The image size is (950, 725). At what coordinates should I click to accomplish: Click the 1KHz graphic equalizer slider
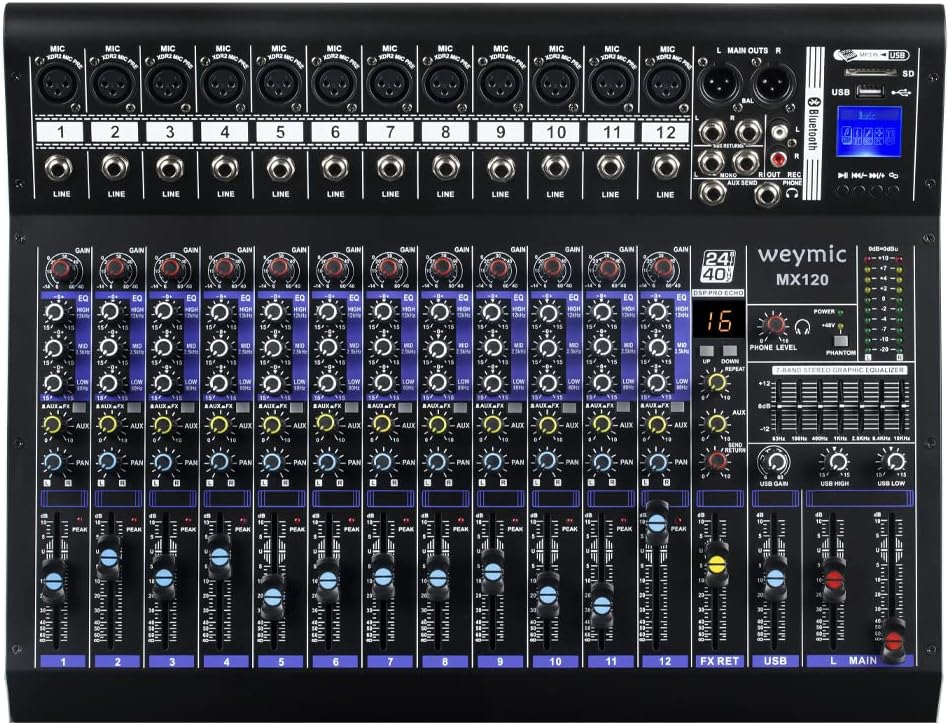pos(841,406)
